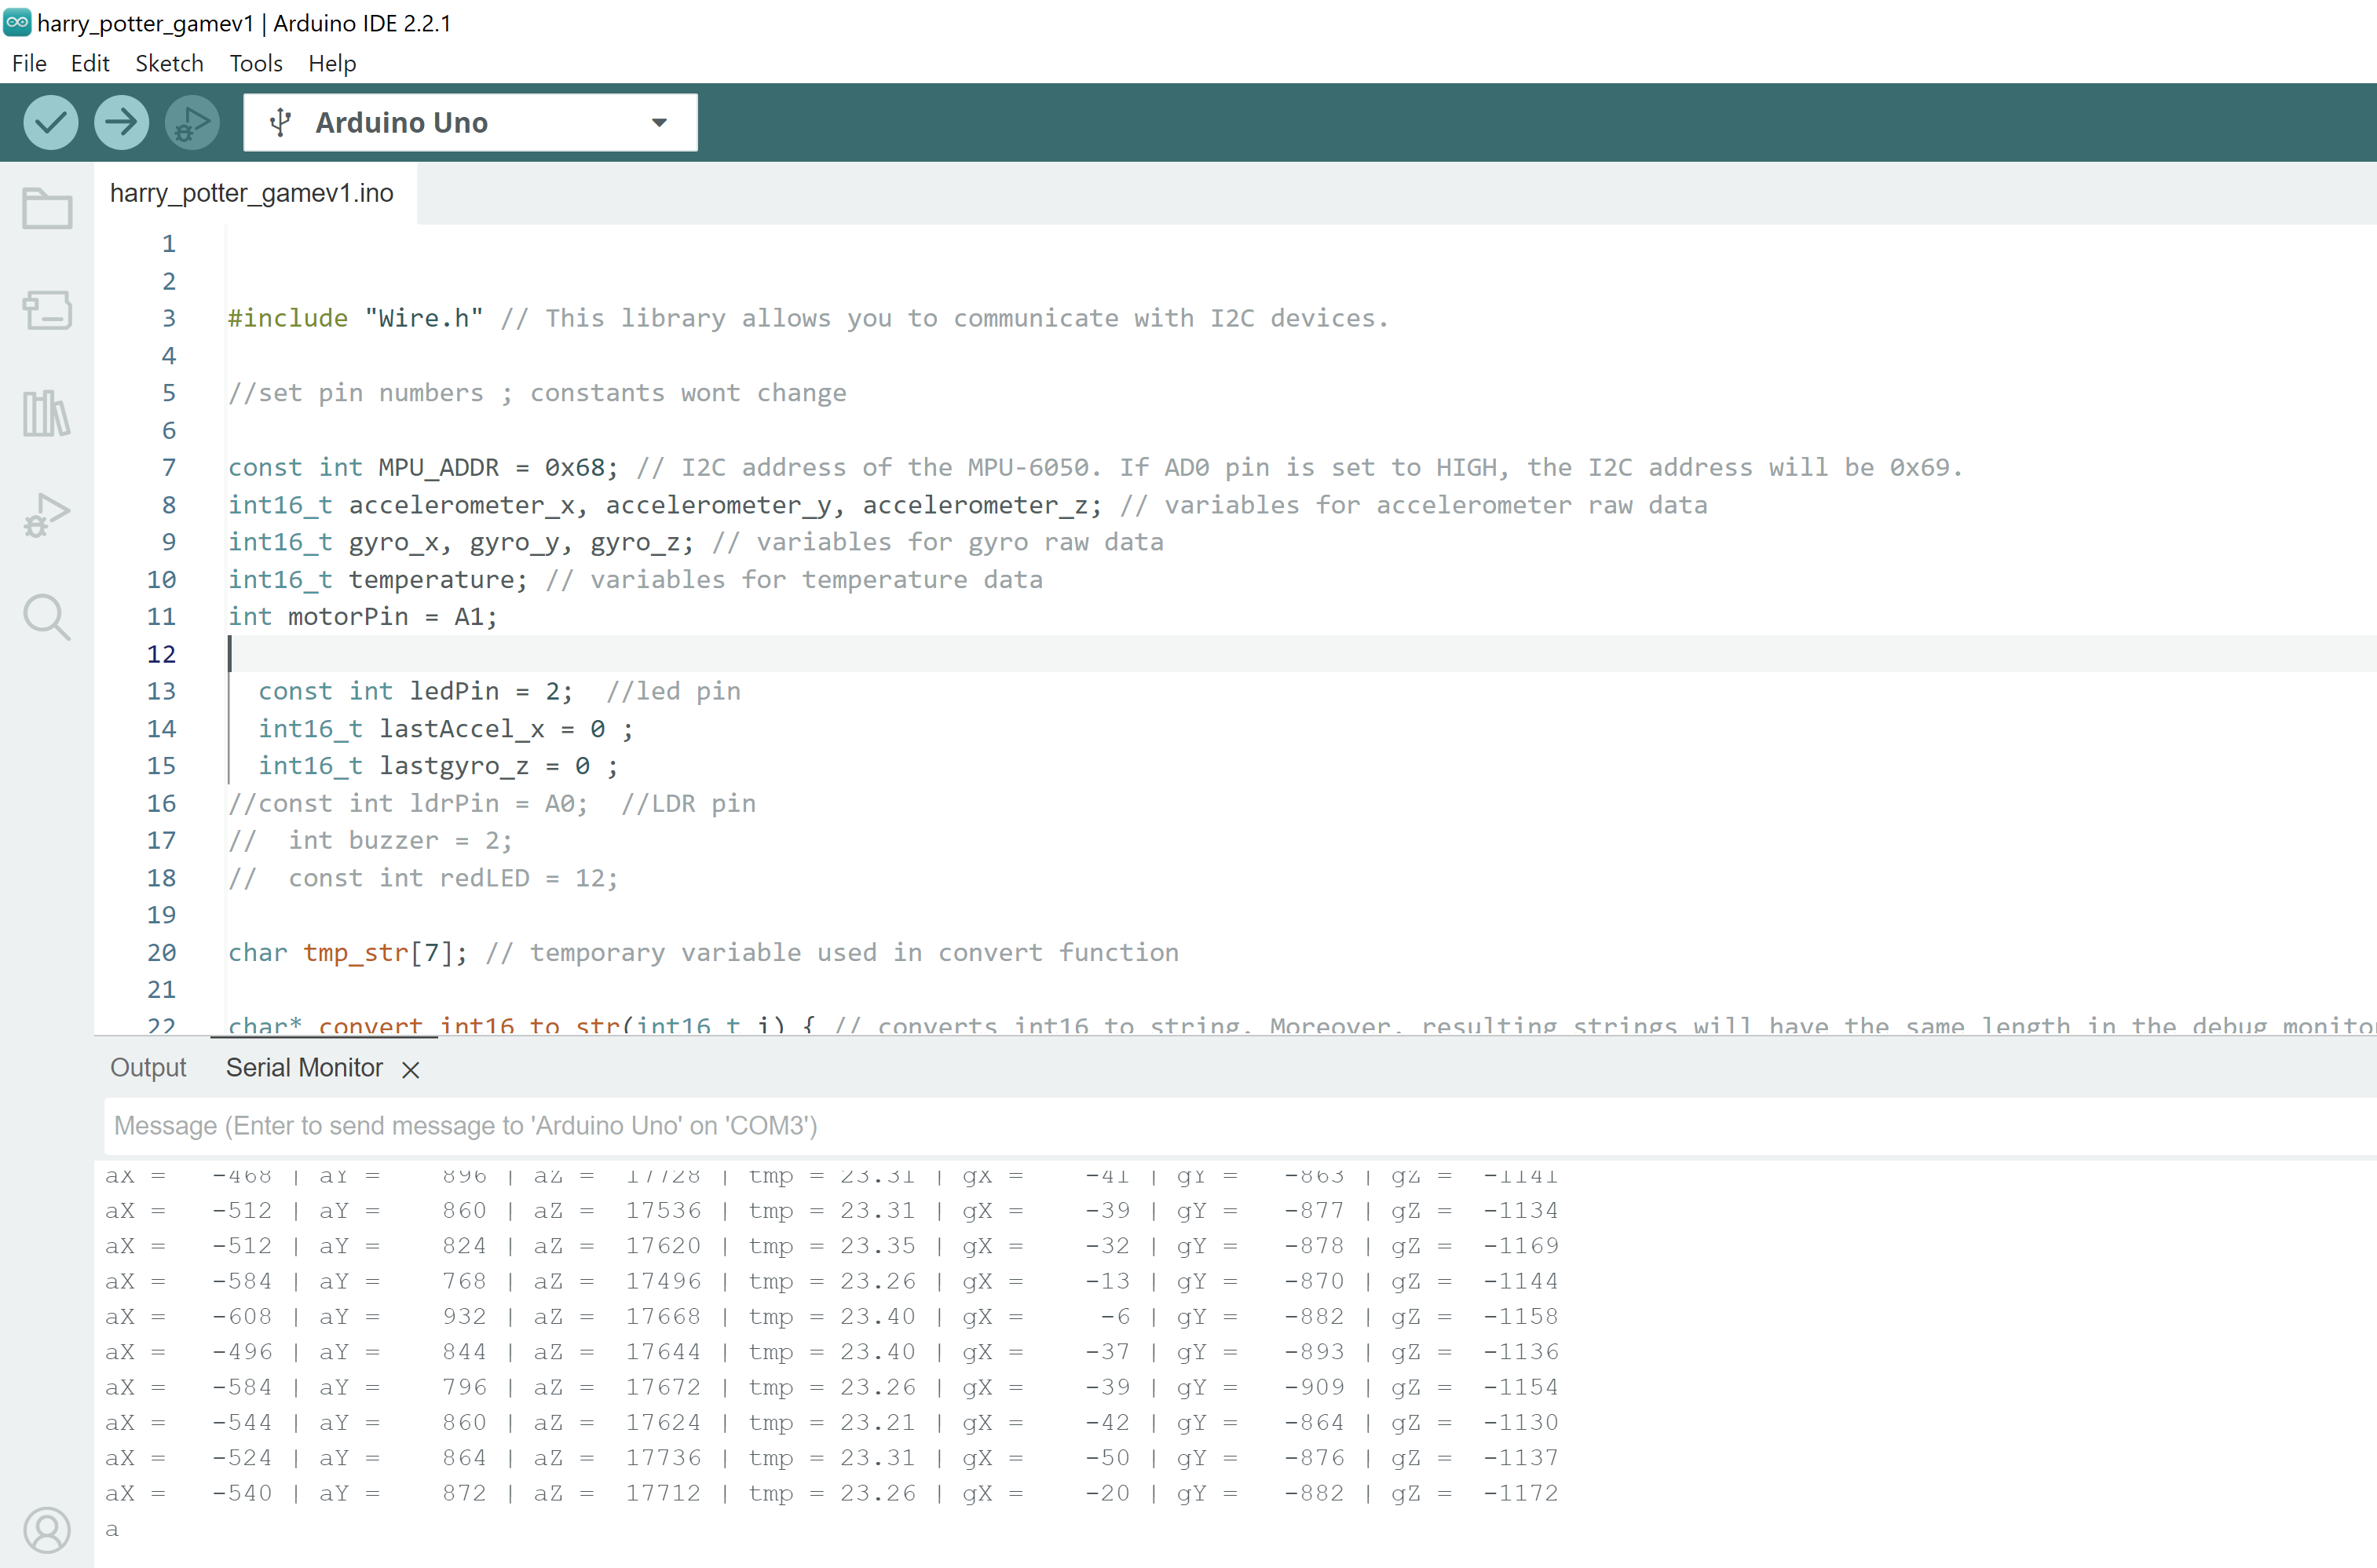Open the Tools menu

pyautogui.click(x=256, y=63)
